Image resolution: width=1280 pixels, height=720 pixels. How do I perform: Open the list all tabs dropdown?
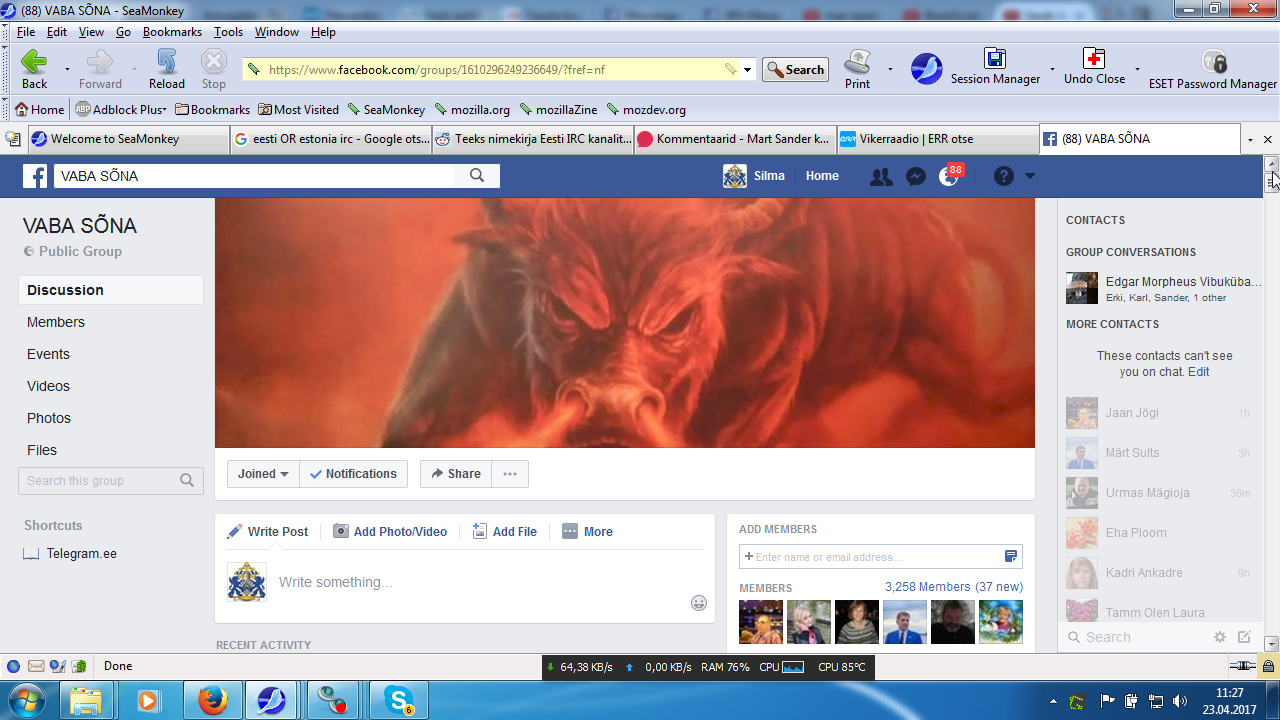coord(1250,140)
